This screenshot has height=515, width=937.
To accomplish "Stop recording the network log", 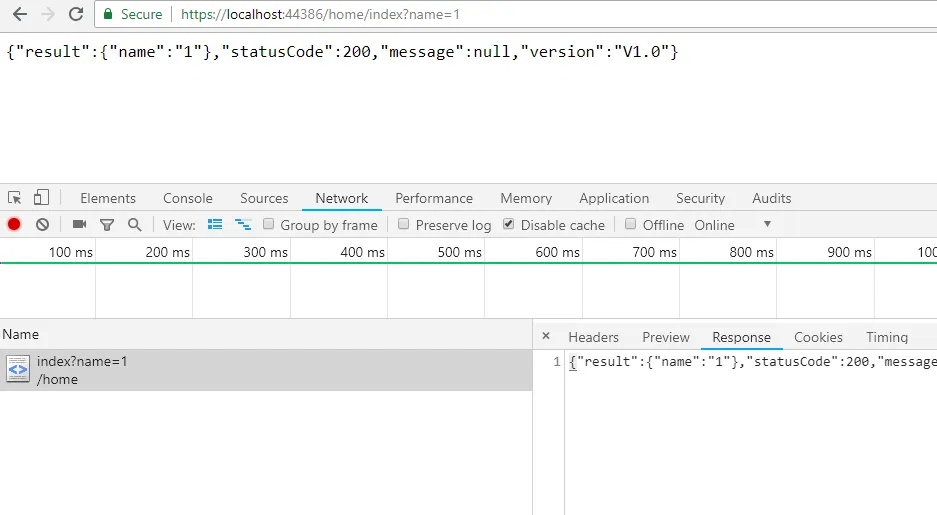I will click(x=14, y=225).
